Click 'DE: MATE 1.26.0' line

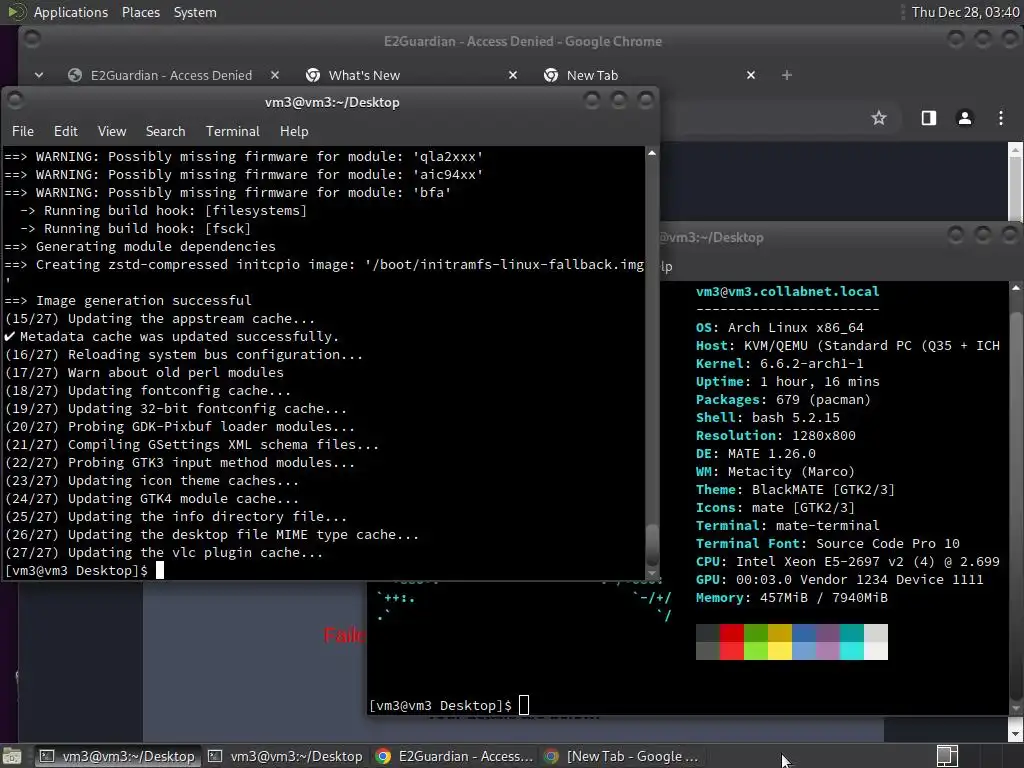point(756,453)
